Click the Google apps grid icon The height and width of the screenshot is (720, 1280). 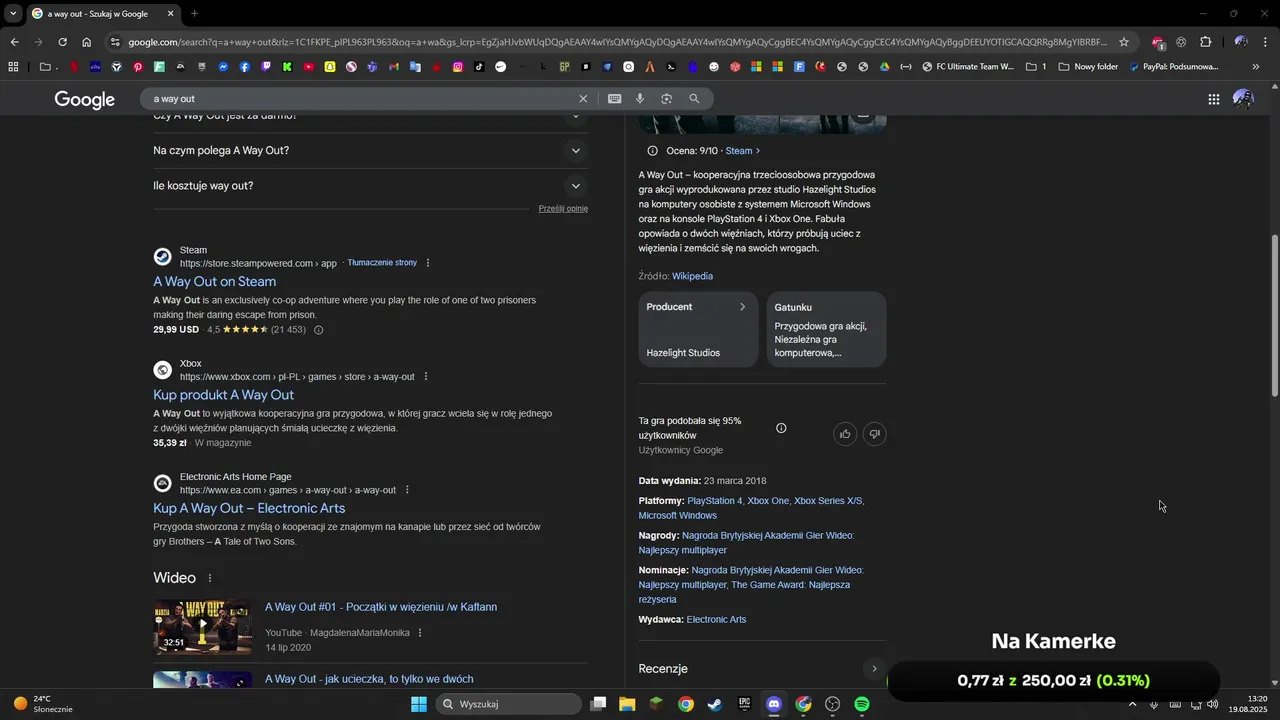tap(1213, 99)
